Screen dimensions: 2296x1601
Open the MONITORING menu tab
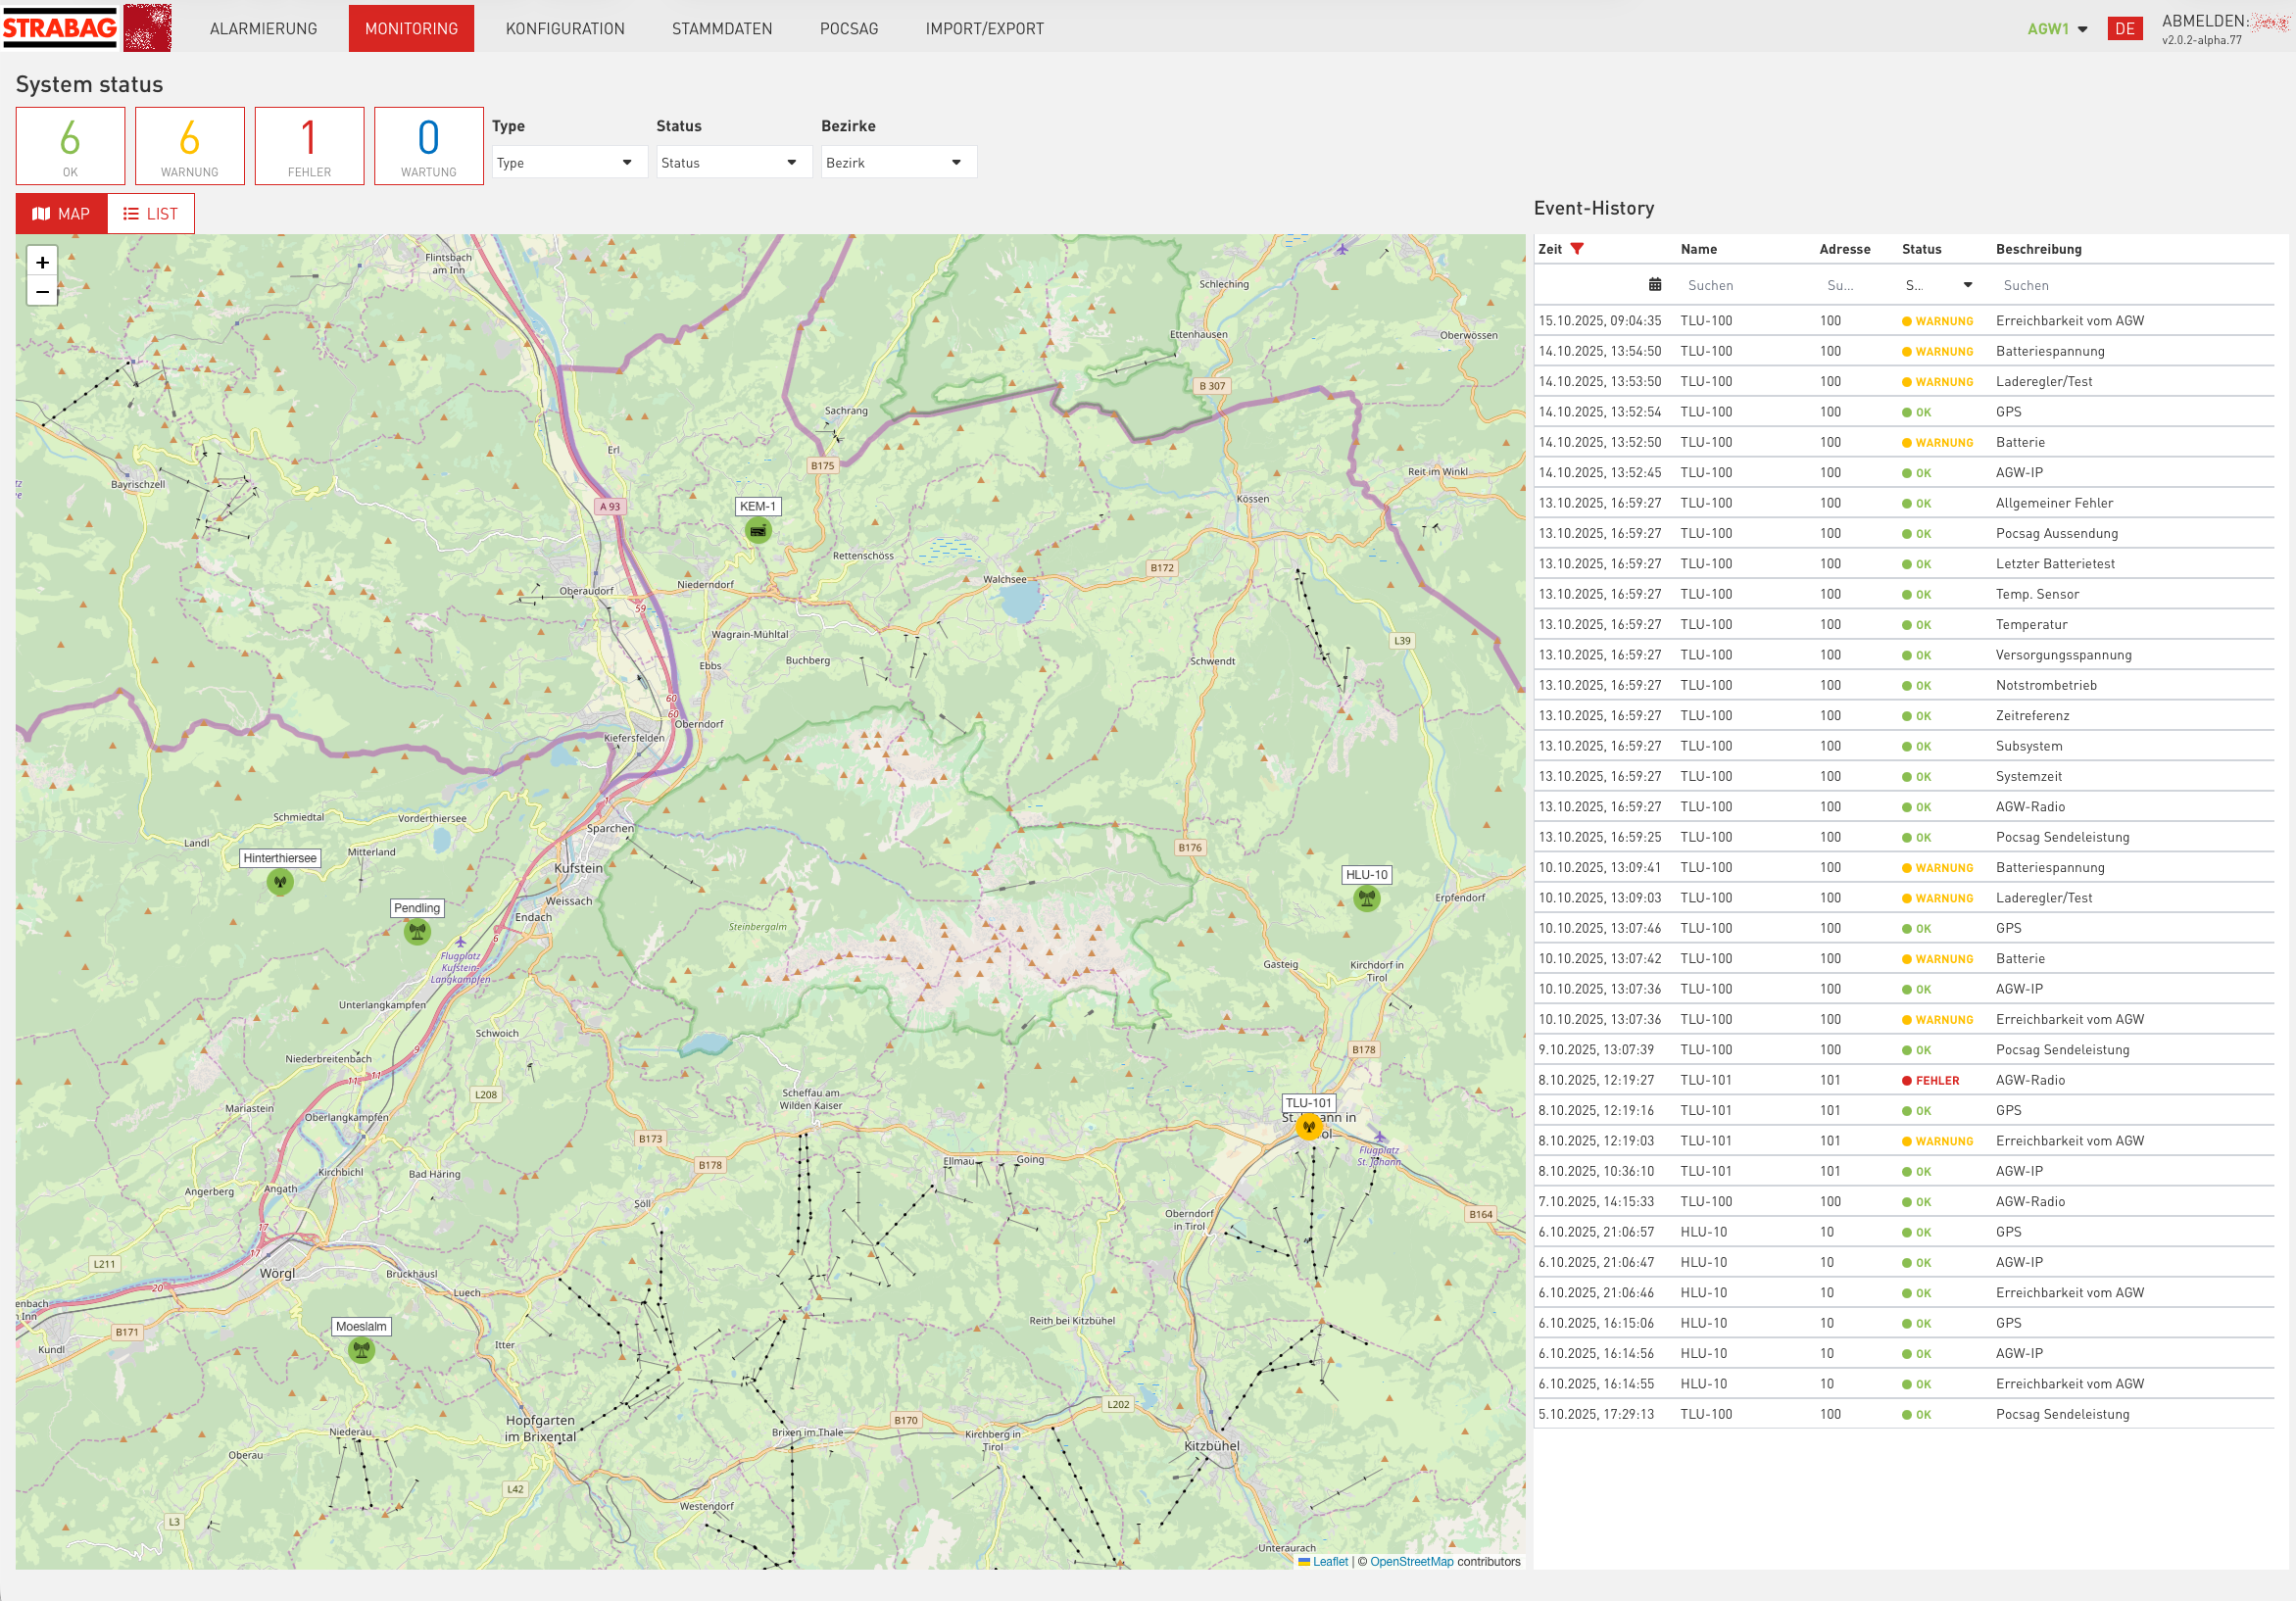click(411, 28)
